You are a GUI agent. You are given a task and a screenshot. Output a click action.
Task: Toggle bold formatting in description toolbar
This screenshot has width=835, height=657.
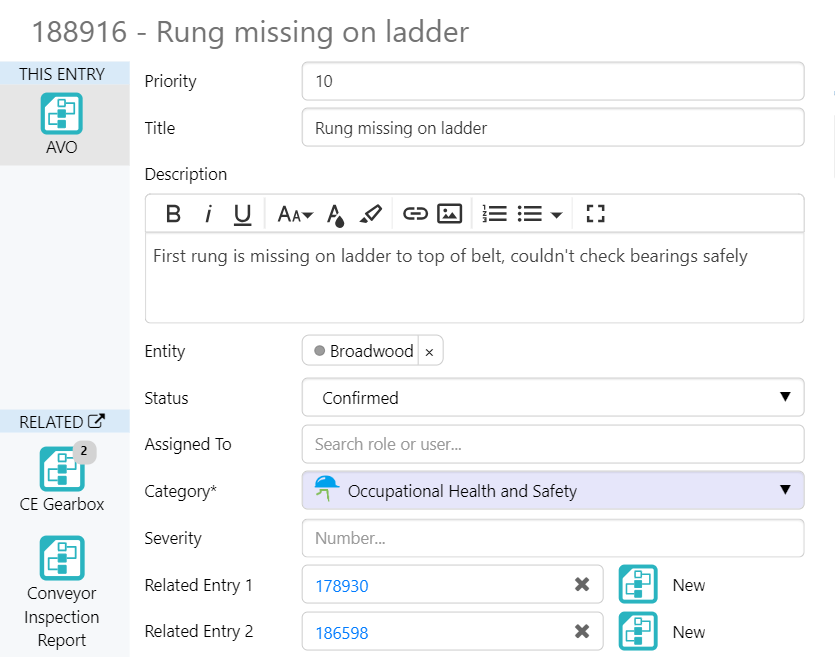click(173, 213)
